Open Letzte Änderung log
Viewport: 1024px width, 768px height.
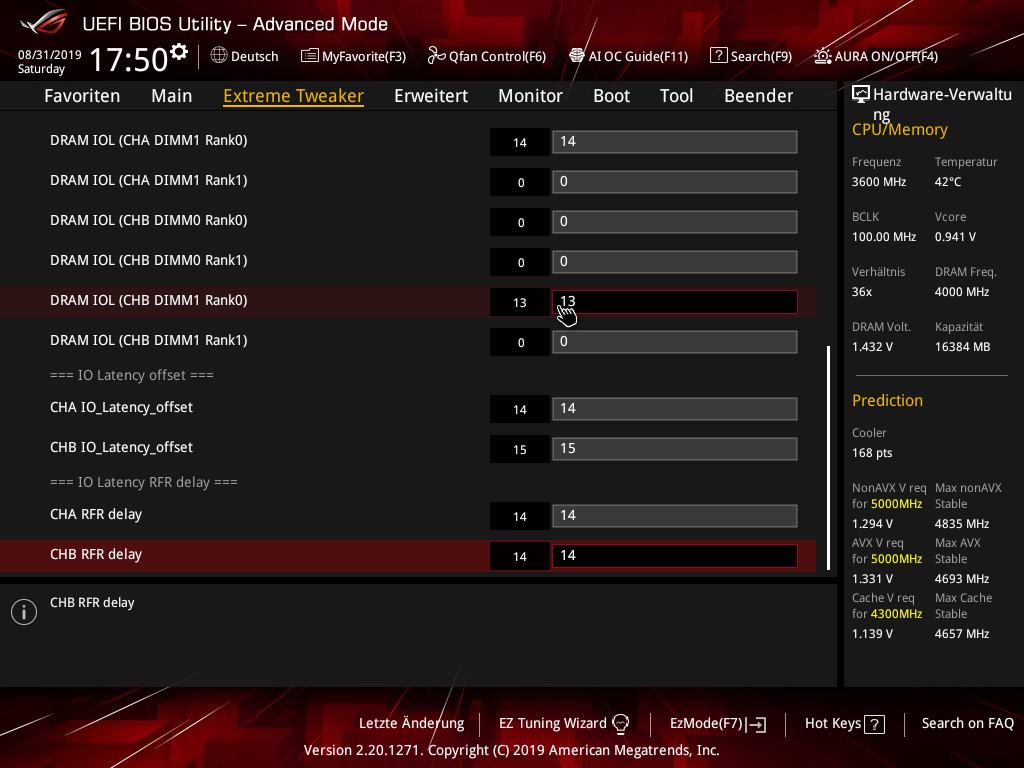point(411,724)
